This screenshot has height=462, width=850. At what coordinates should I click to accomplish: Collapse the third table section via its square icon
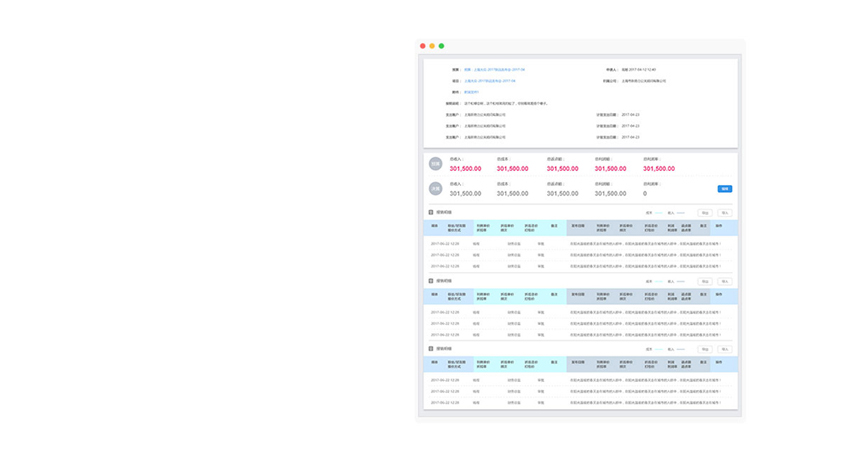tap(431, 349)
